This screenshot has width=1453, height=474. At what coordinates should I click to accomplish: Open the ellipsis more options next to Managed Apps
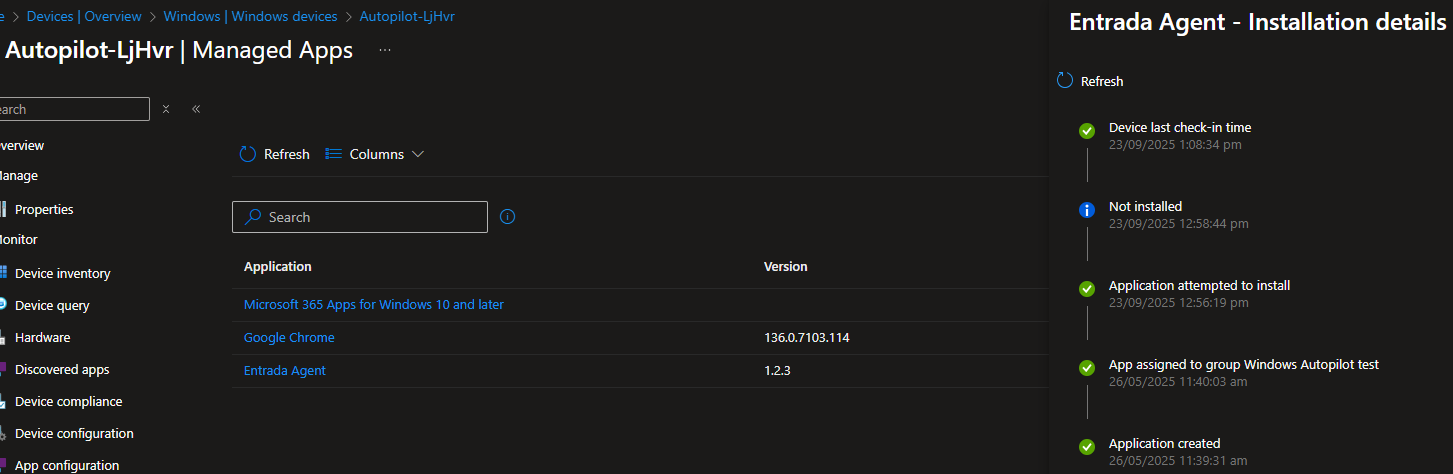coord(385,50)
